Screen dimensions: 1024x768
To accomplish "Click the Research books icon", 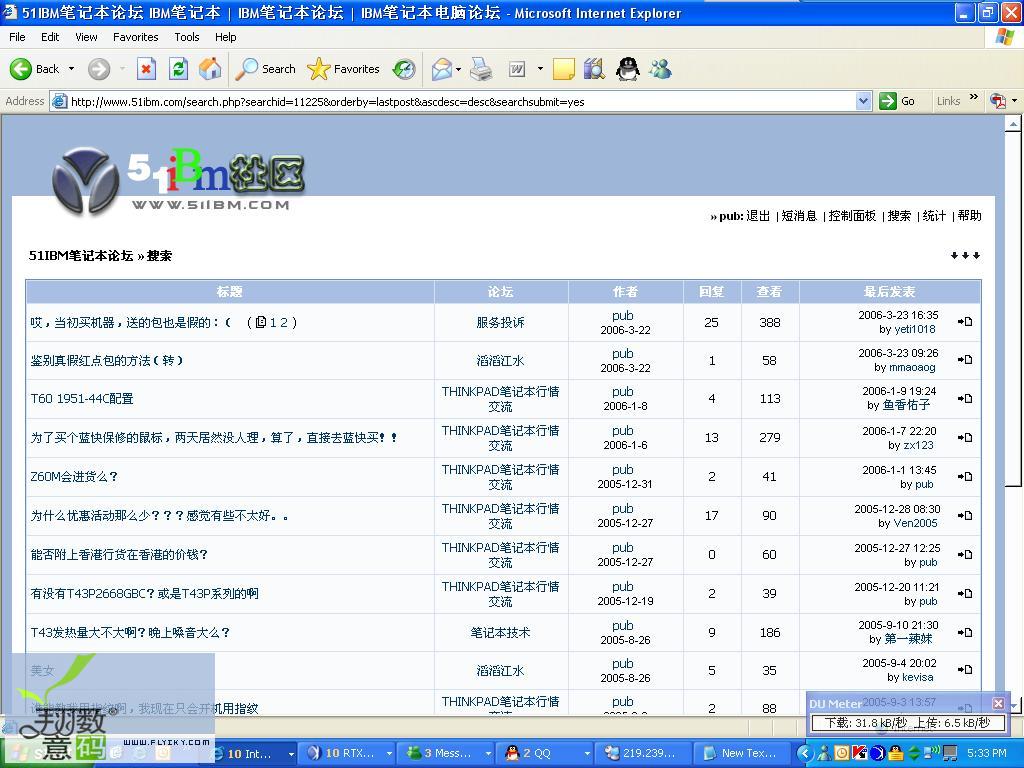I will 594,69.
